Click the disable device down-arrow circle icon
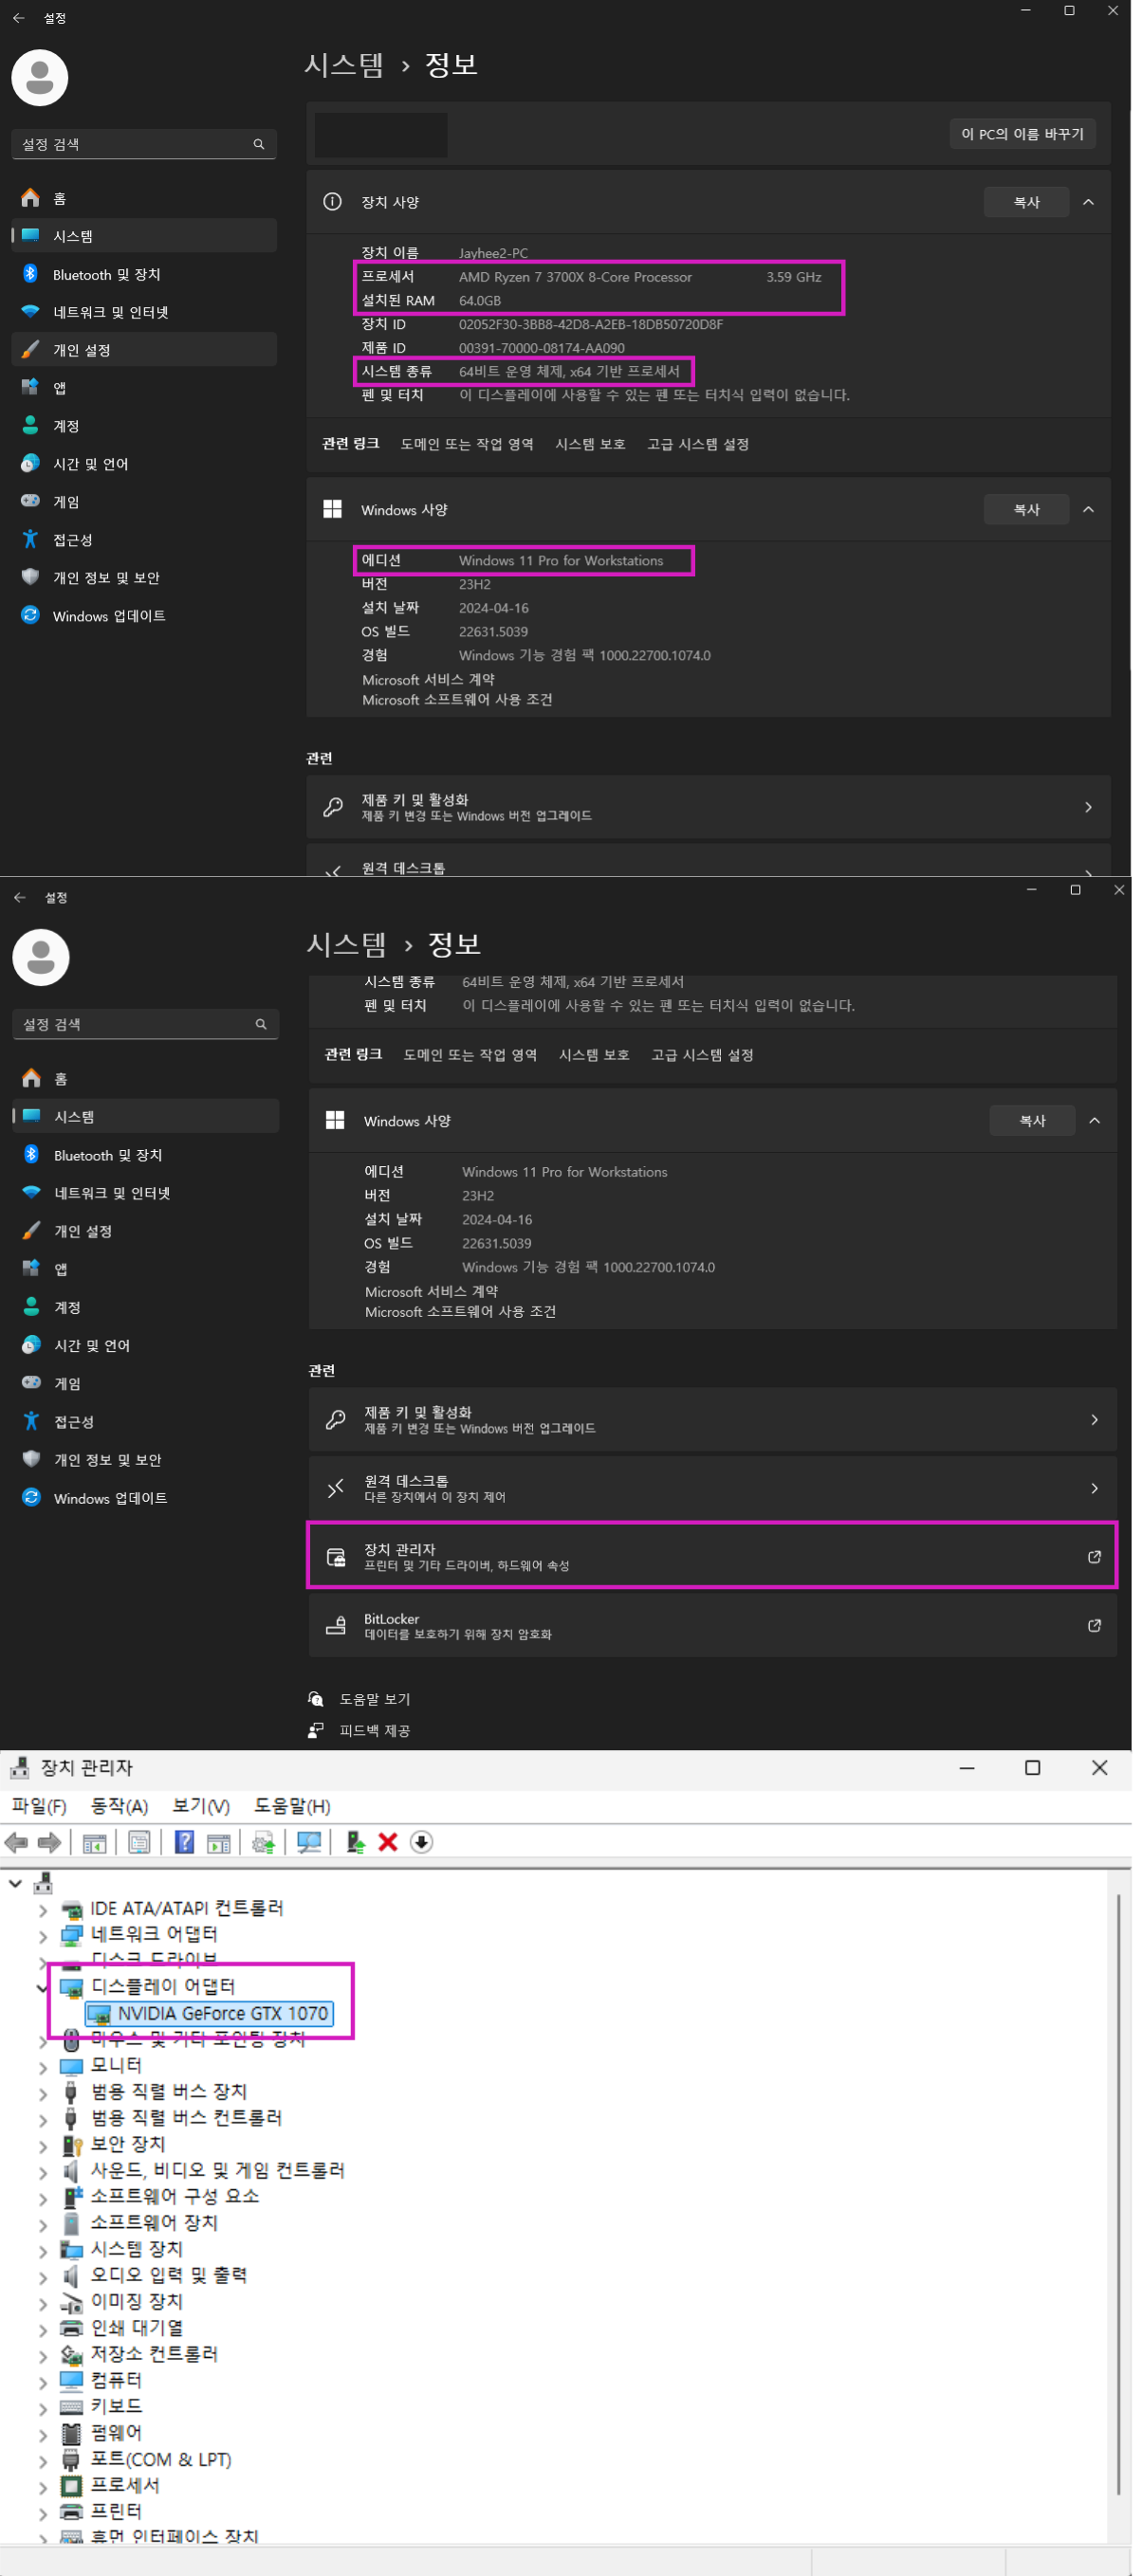The width and height of the screenshot is (1142, 2576). (422, 1842)
